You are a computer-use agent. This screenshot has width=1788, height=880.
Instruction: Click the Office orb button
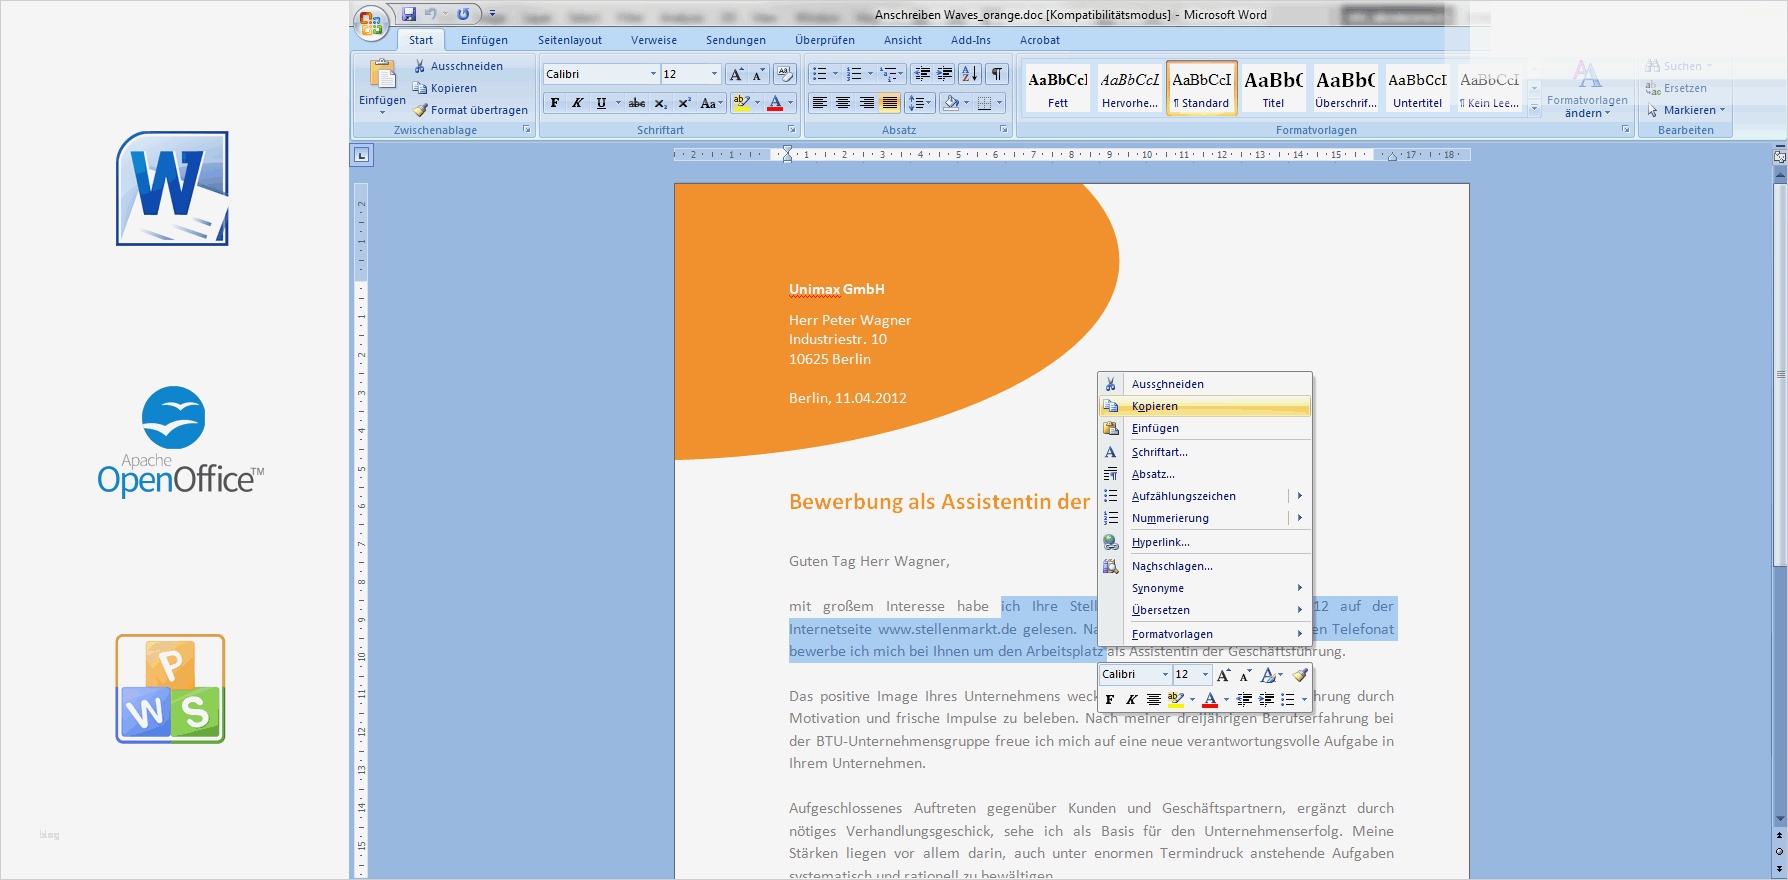point(371,22)
